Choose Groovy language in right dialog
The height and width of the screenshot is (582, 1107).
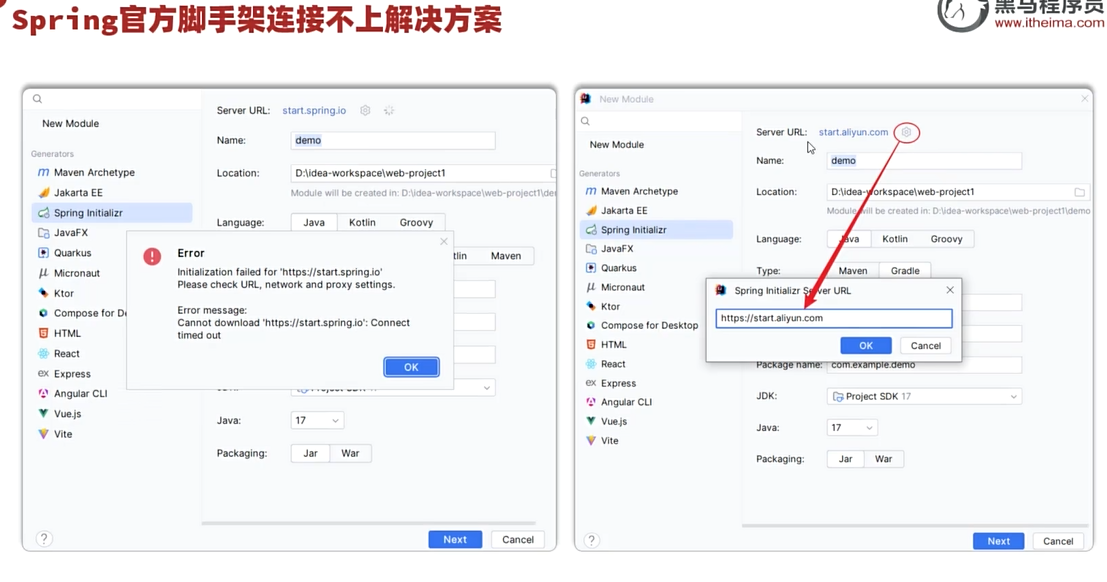coord(947,239)
